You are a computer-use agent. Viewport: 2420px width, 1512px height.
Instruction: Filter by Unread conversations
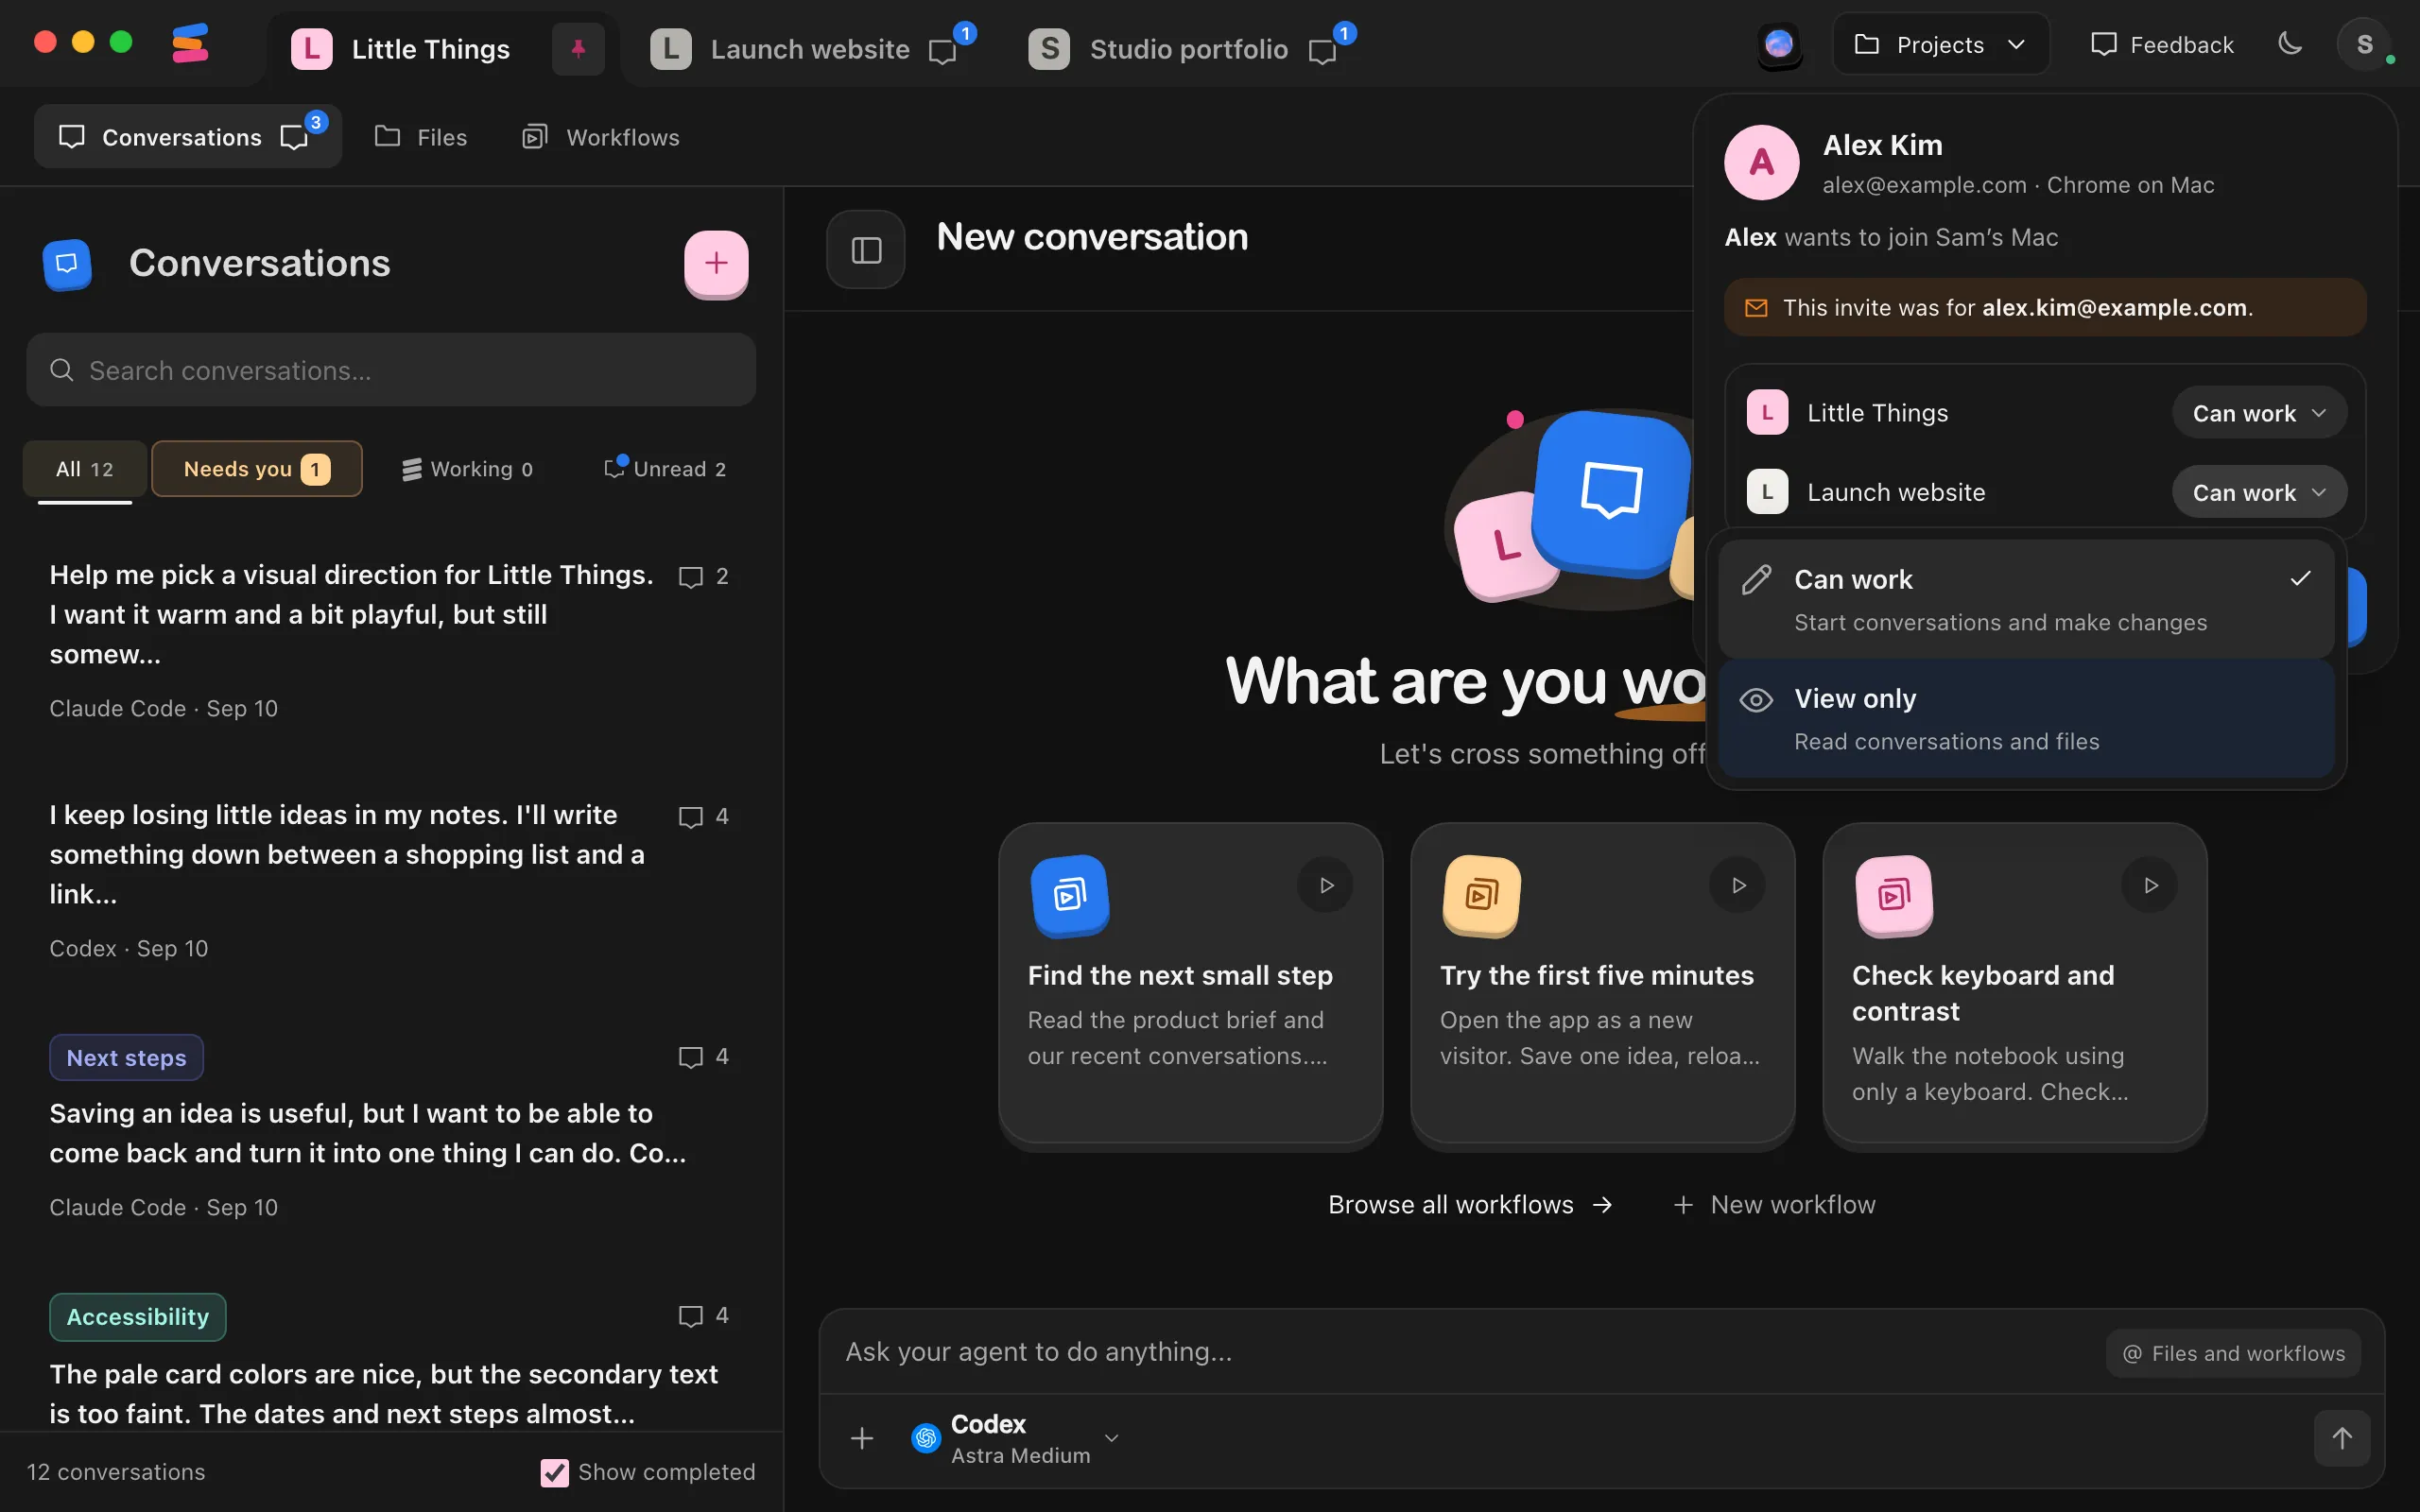click(x=665, y=469)
